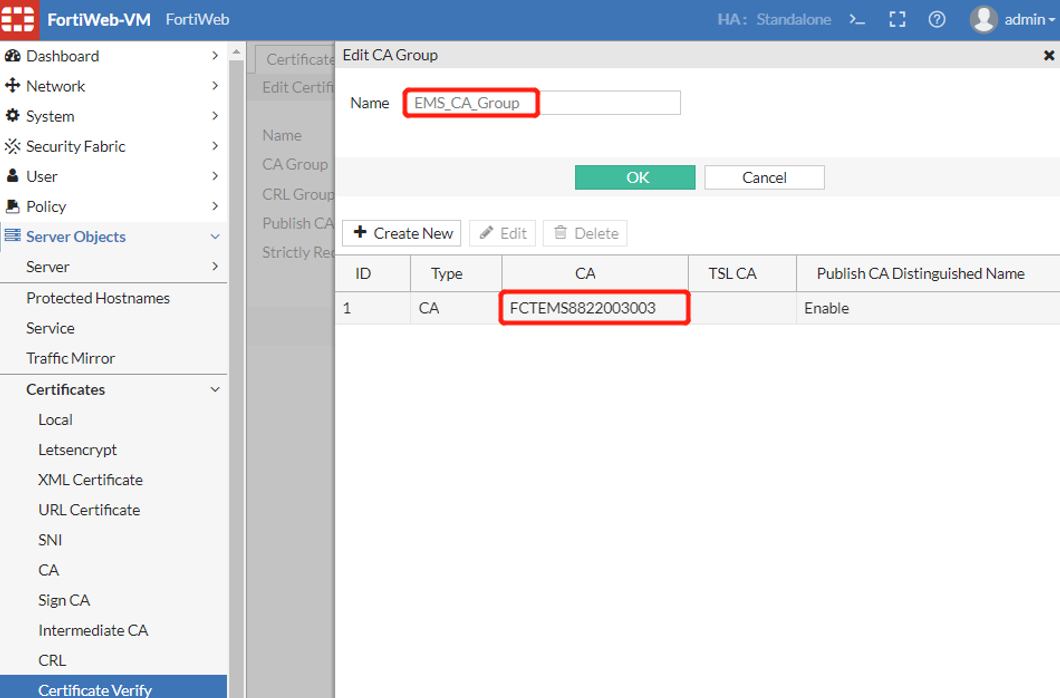Click Publish CA Distinguished Name header
Viewport: 1060px width, 698px height.
(928, 273)
